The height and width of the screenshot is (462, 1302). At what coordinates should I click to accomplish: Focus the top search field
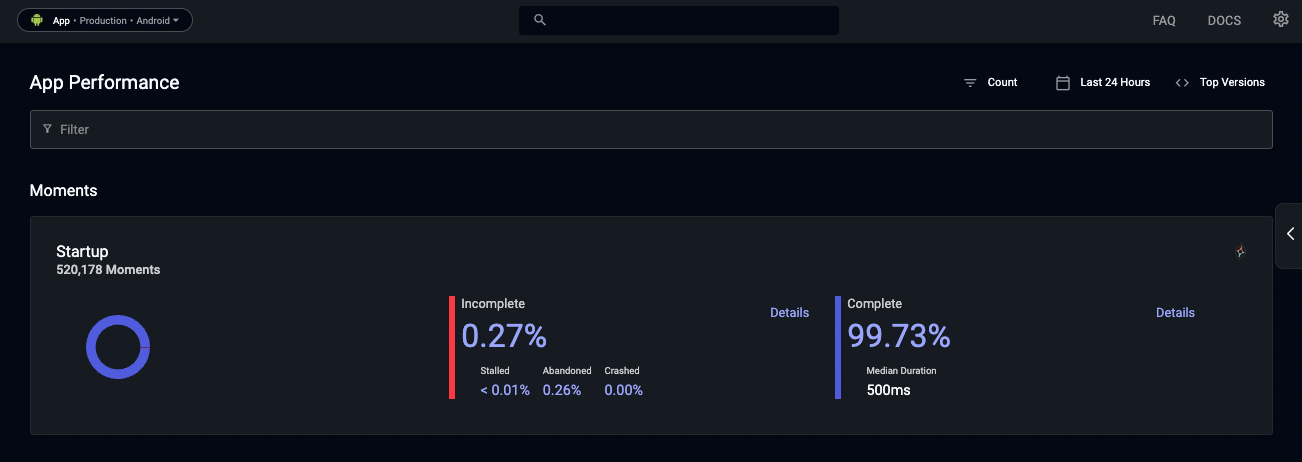tap(678, 20)
